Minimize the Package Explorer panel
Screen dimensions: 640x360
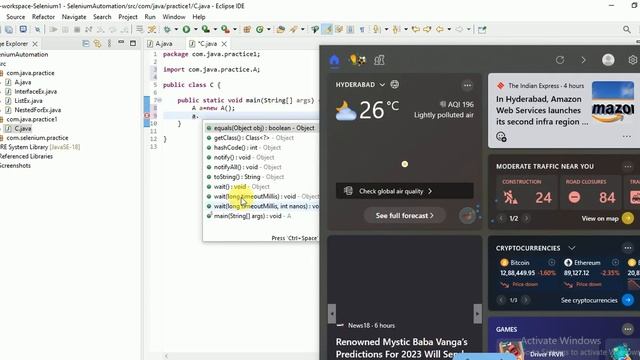(121, 42)
